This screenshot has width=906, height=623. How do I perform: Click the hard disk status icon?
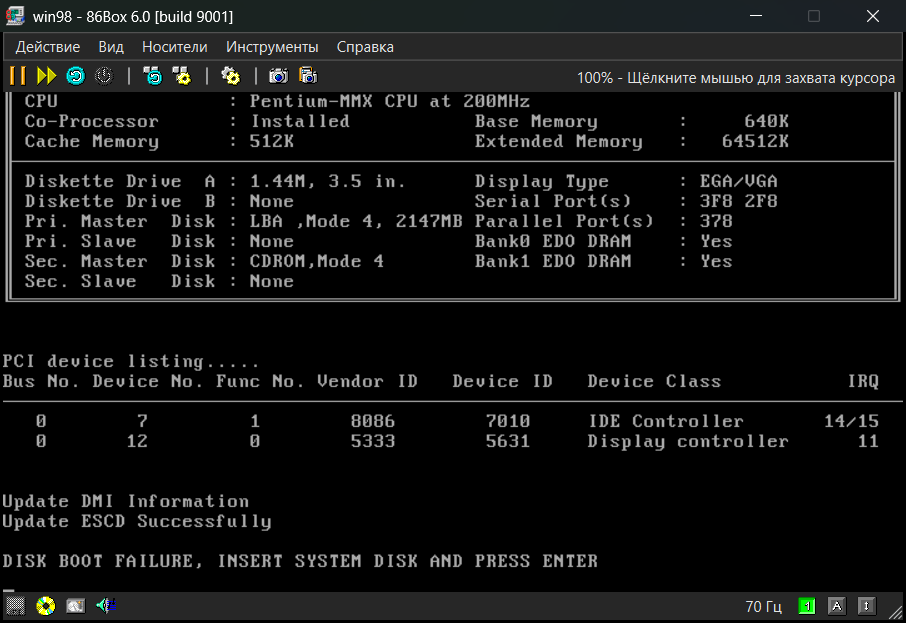click(76, 606)
